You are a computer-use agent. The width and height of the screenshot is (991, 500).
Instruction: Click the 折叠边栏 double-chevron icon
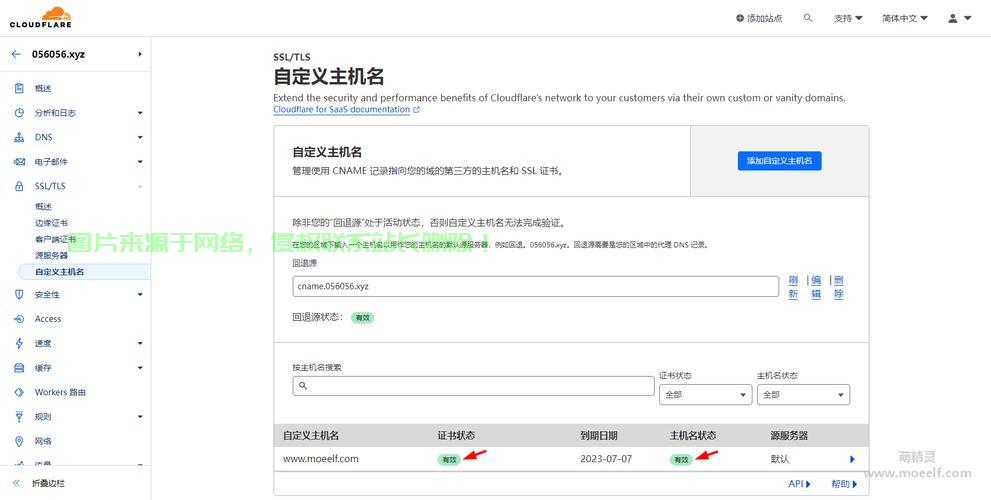coord(16,483)
